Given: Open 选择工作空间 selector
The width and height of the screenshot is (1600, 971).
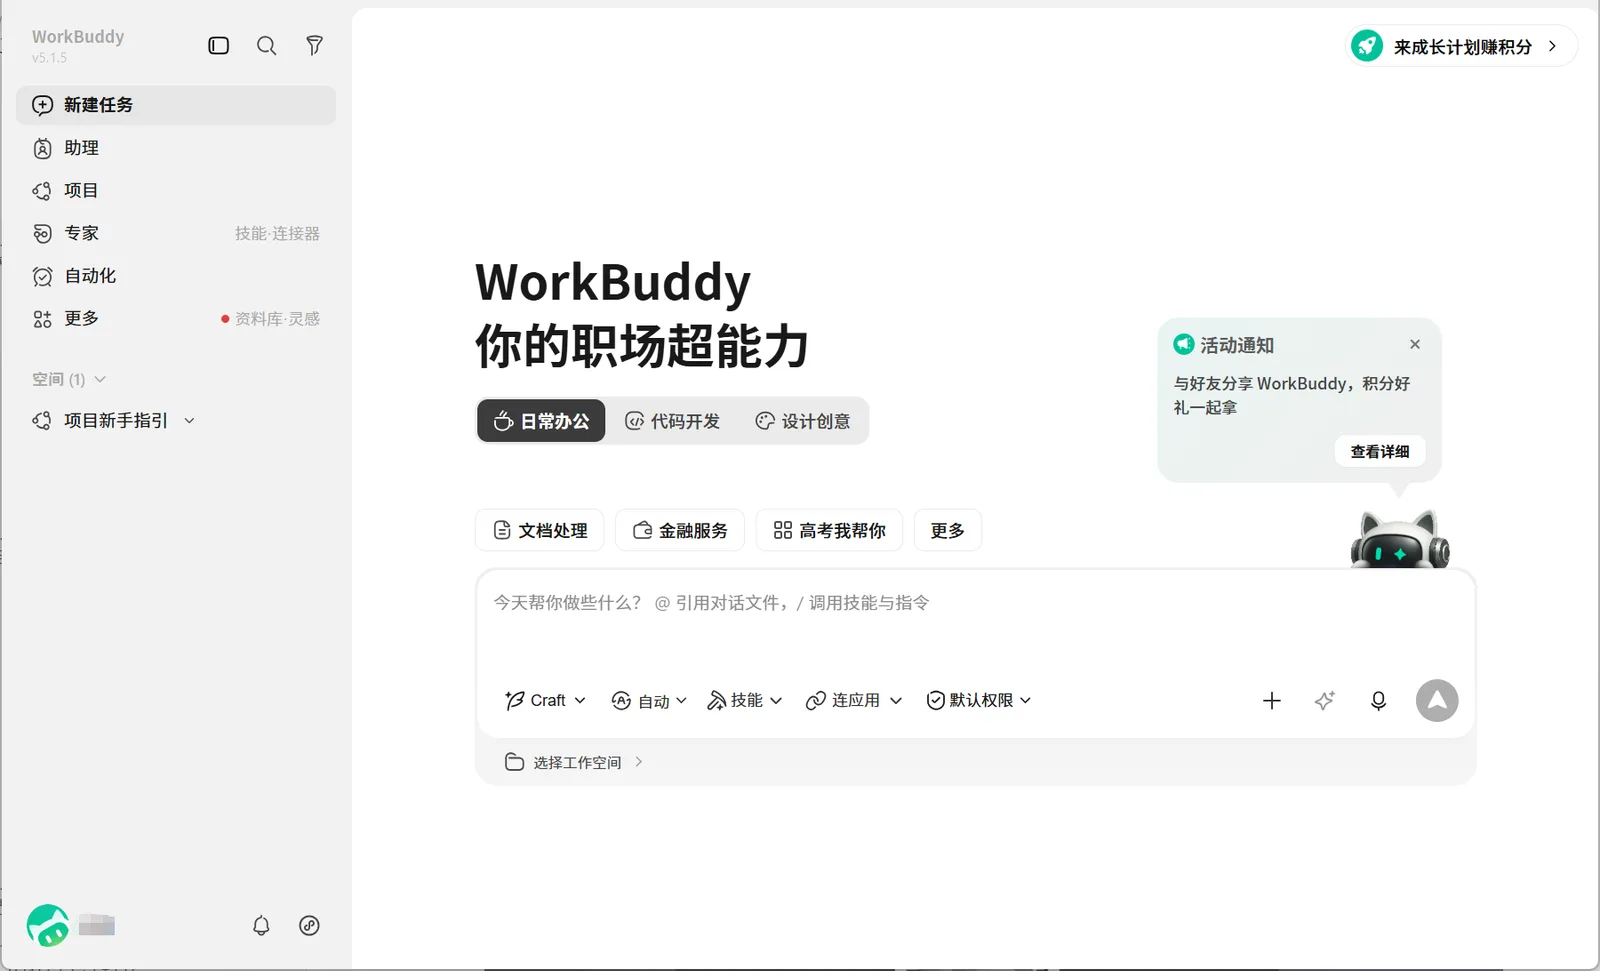Looking at the screenshot, I should [x=574, y=762].
